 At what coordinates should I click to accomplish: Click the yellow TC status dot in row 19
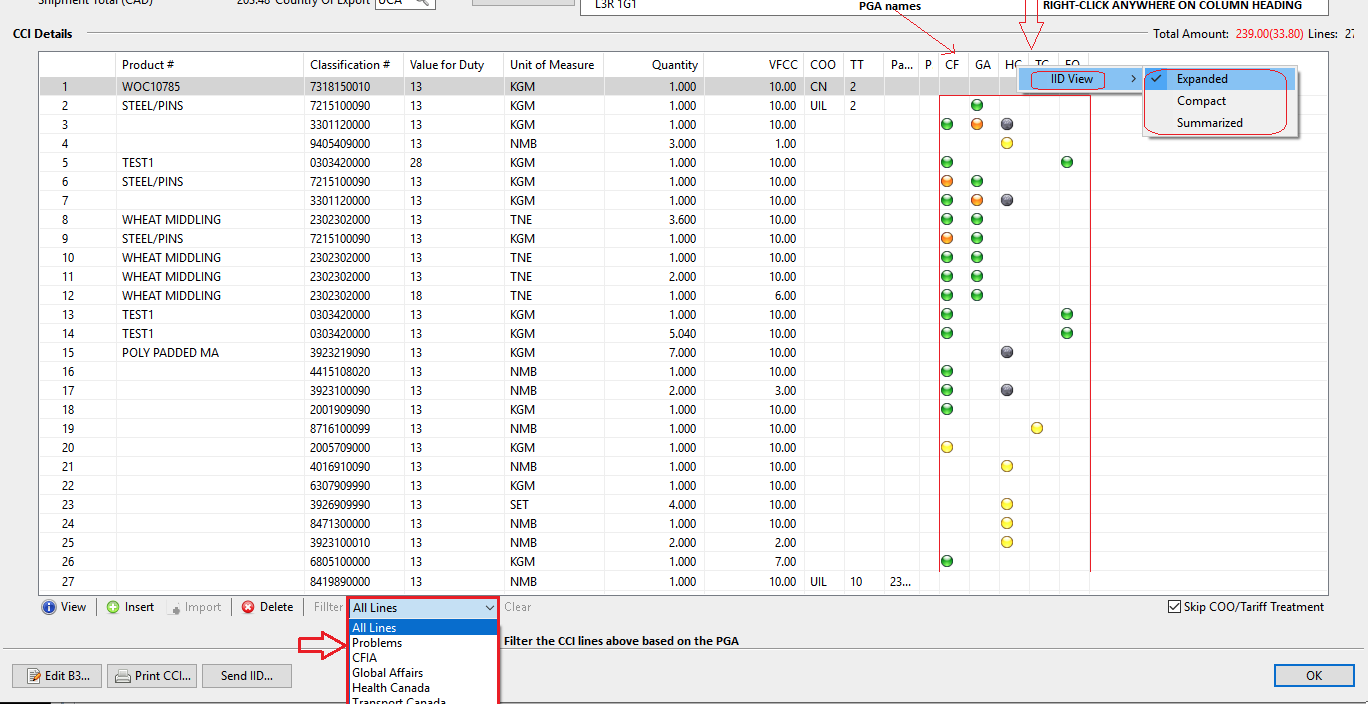[x=1037, y=428]
